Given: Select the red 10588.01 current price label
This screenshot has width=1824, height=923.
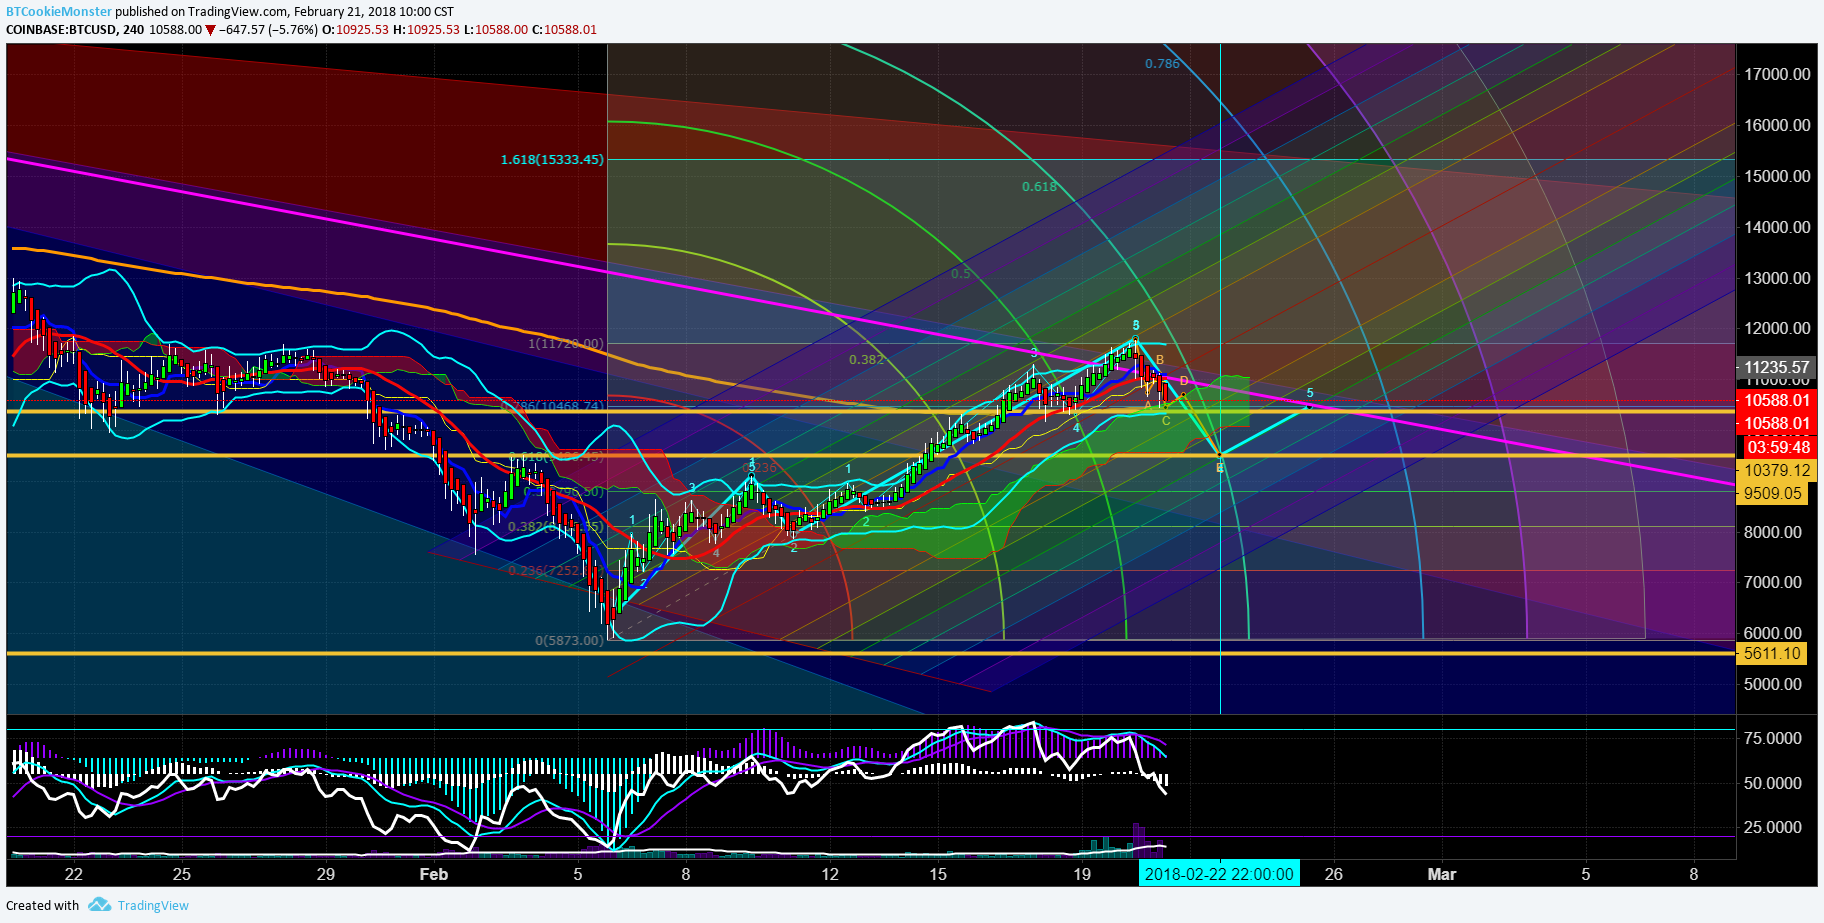Looking at the screenshot, I should [1777, 400].
